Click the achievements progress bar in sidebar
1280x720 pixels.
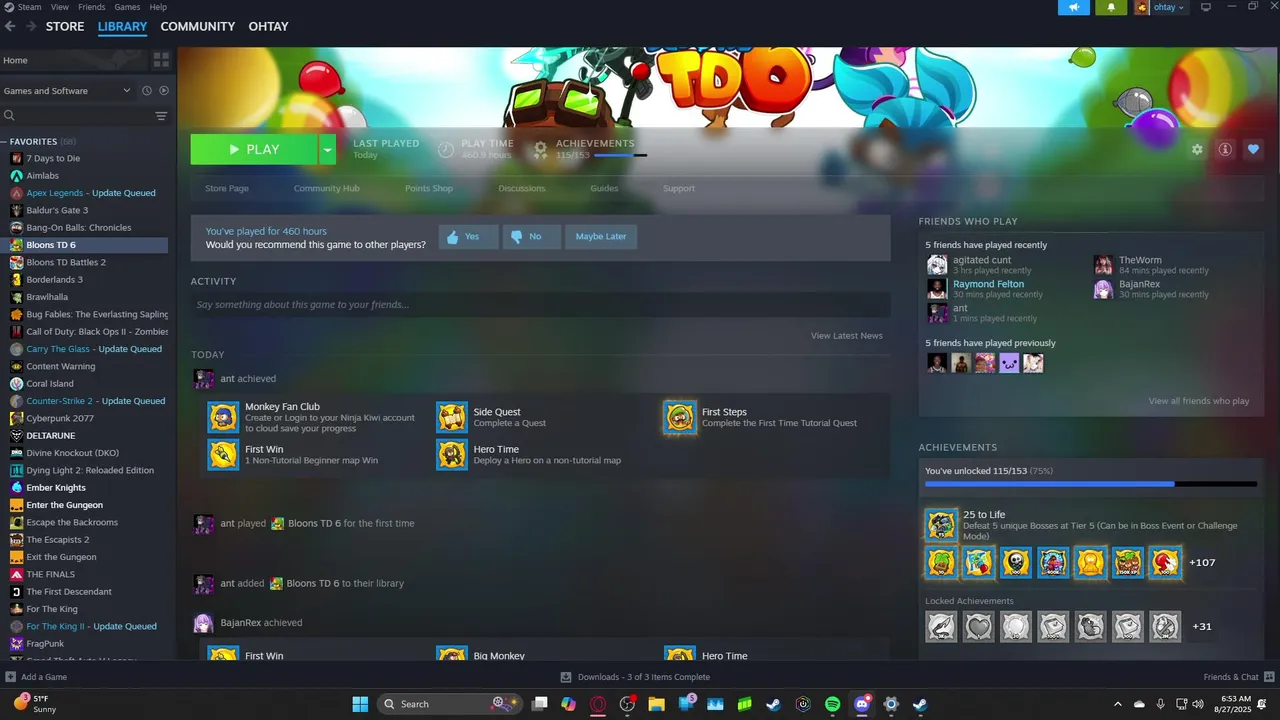1091,484
